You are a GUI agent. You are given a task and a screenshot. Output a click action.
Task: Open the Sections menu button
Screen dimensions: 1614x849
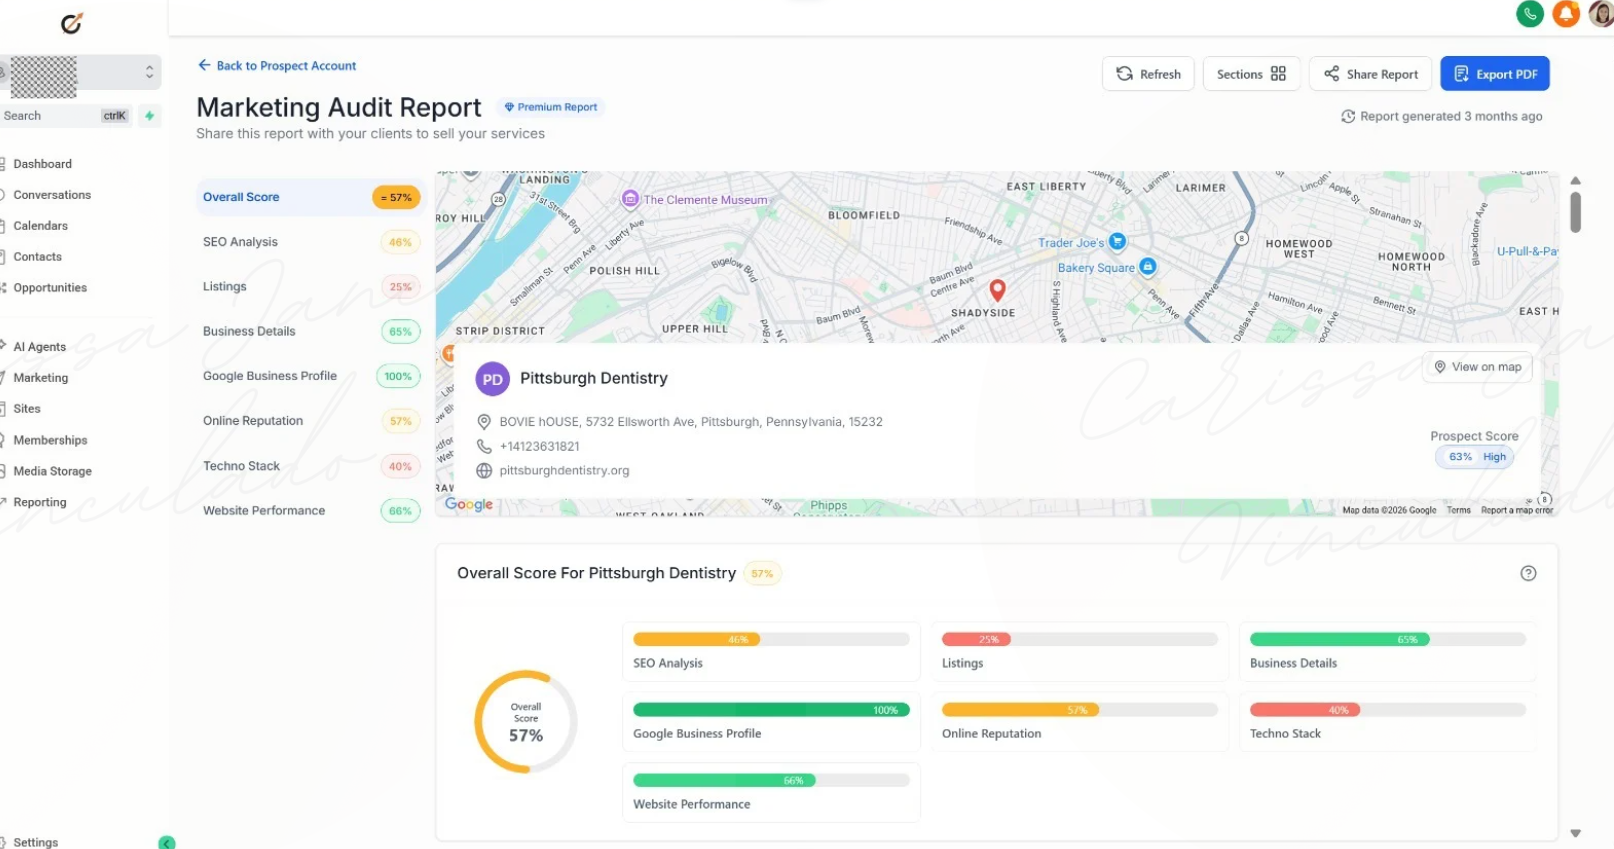click(1251, 74)
